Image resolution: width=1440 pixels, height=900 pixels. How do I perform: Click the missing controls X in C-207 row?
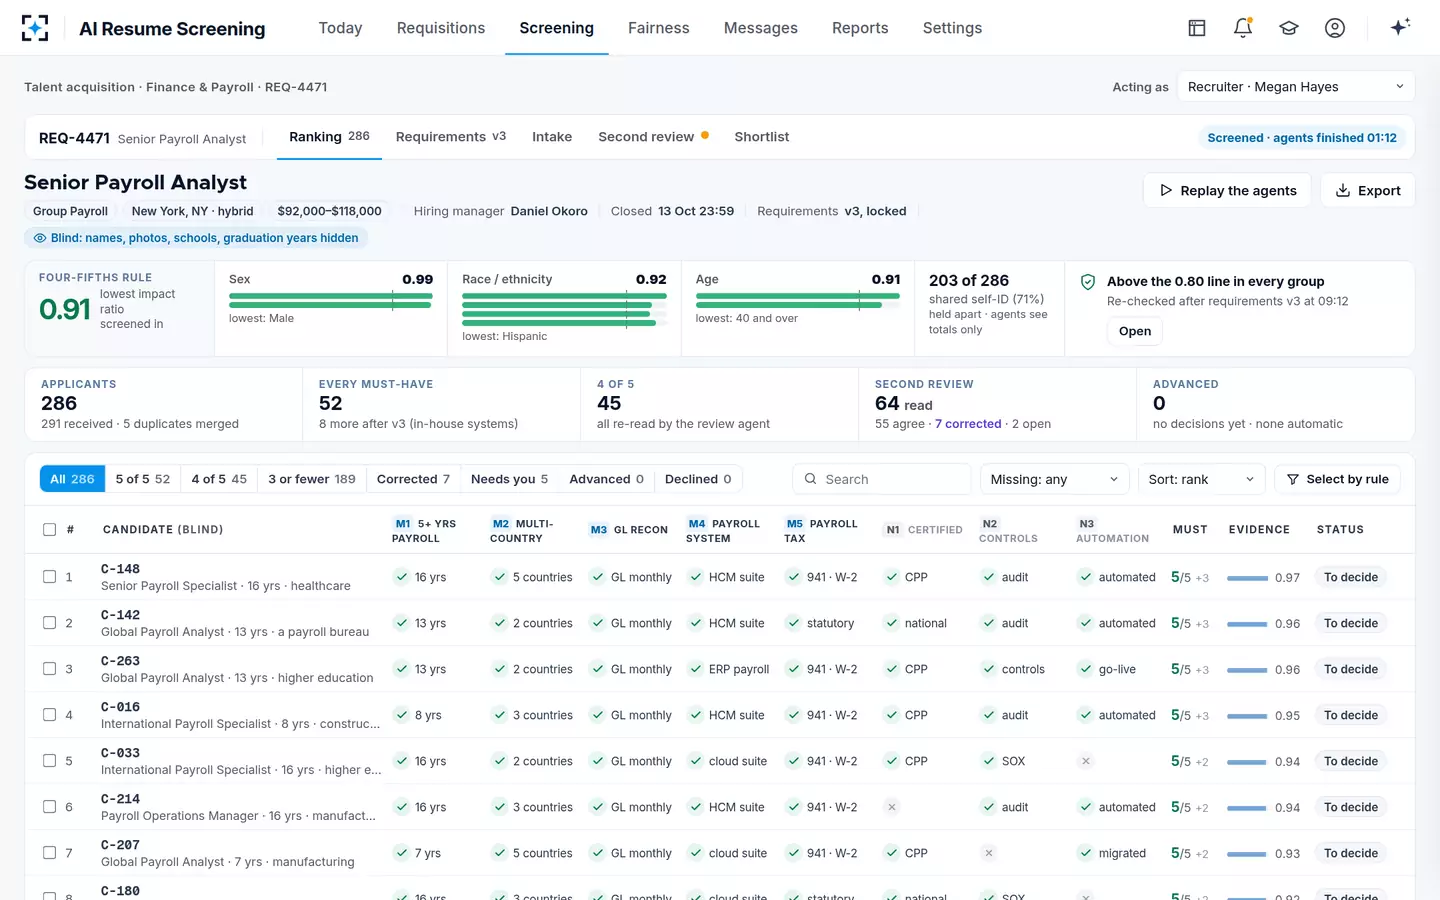click(989, 853)
